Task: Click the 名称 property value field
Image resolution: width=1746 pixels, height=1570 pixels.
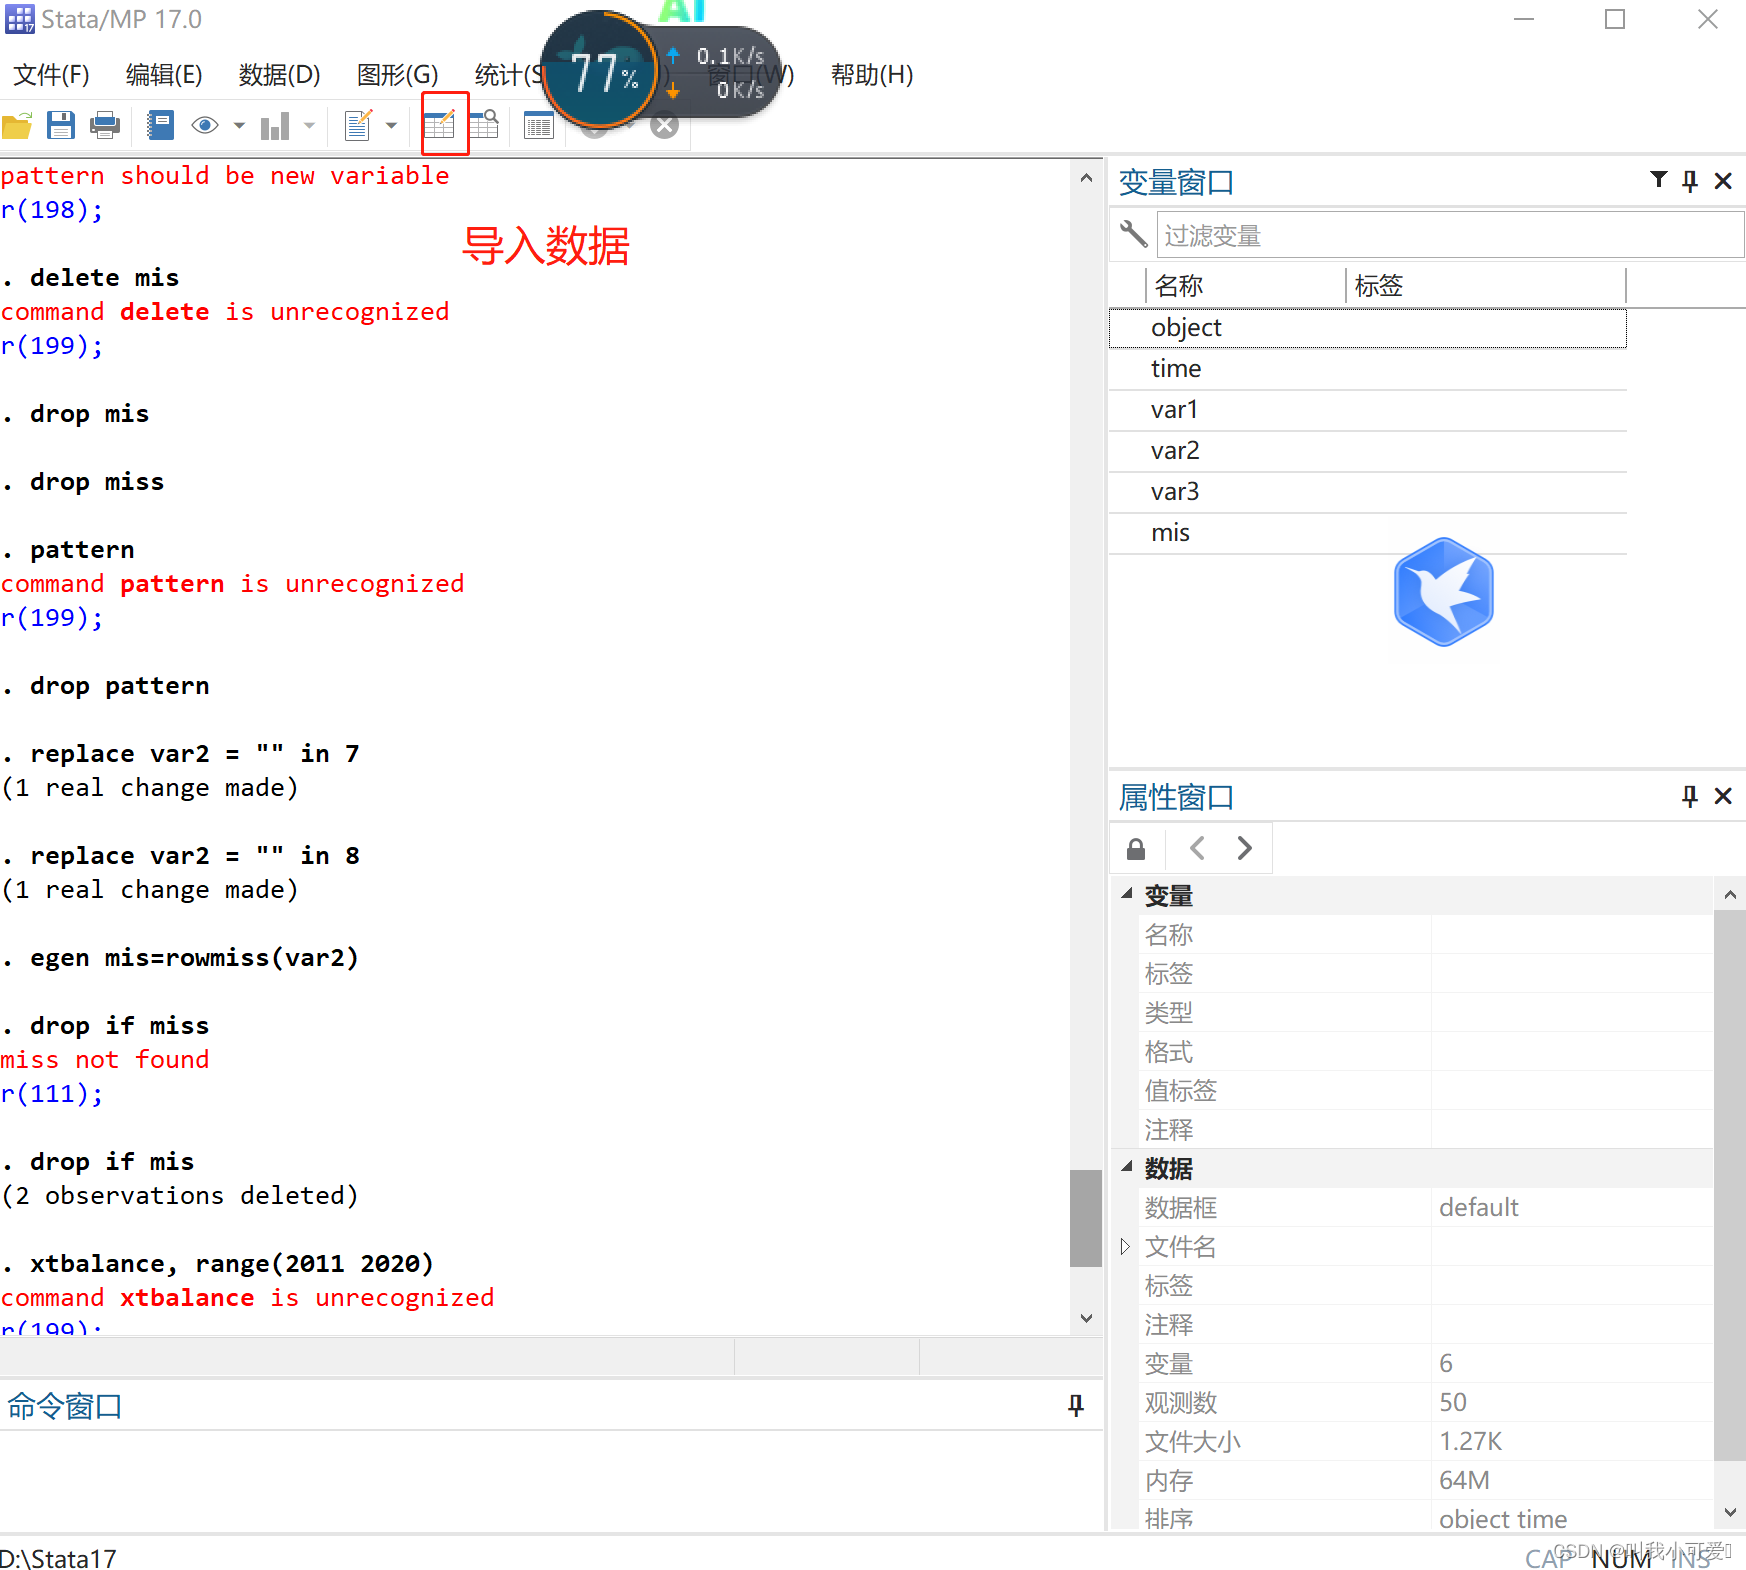Action: [x=1571, y=935]
